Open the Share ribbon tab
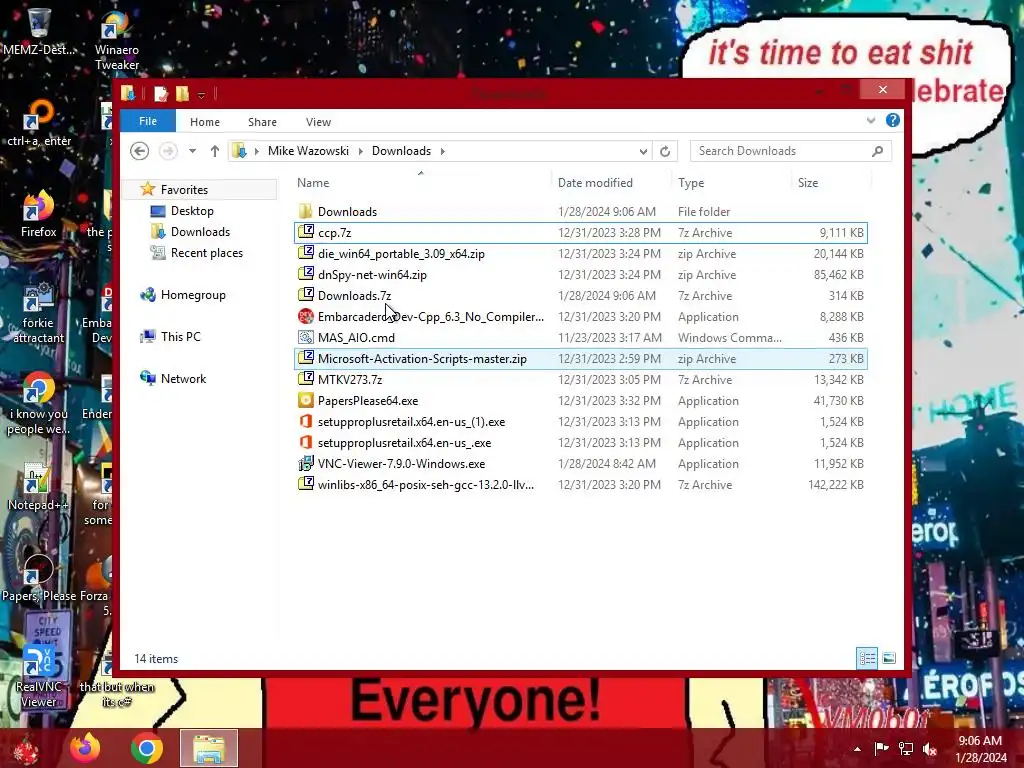Viewport: 1024px width, 768px height. point(262,122)
